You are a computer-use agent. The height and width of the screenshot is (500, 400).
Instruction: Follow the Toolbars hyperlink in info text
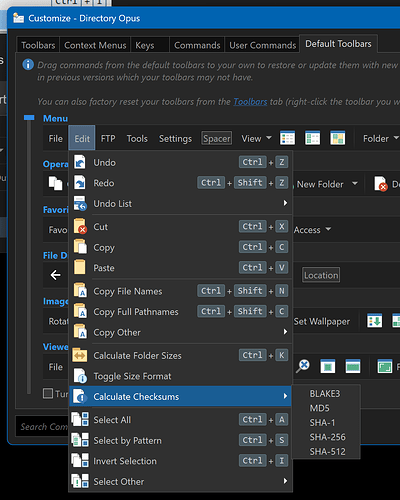pyautogui.click(x=250, y=102)
